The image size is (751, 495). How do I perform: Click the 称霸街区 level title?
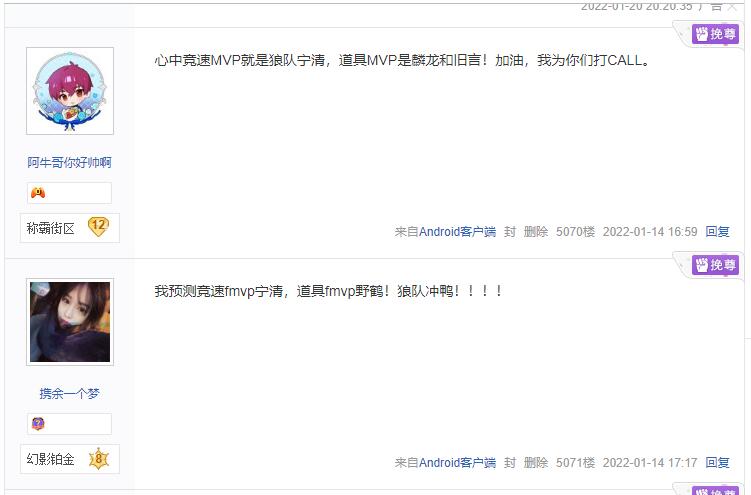51,228
